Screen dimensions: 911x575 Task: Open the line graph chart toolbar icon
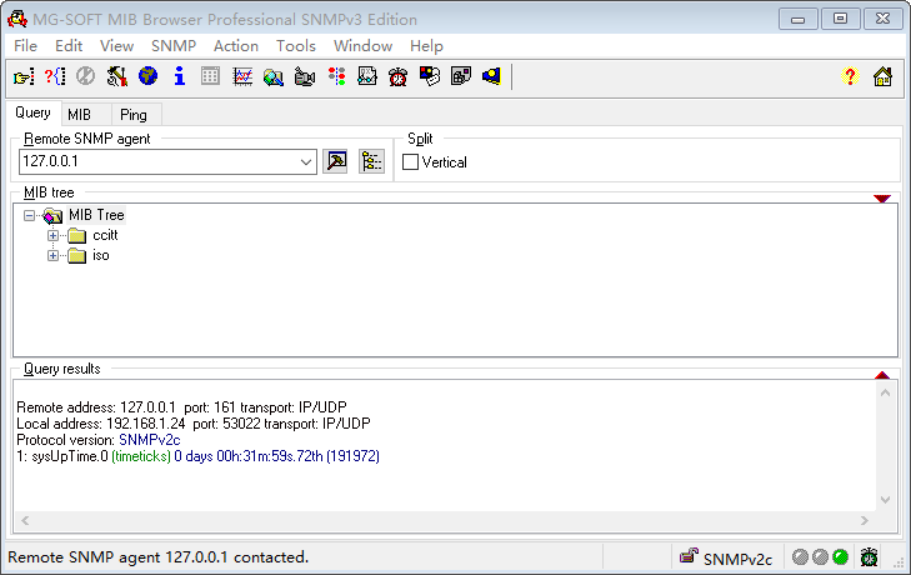tap(242, 76)
